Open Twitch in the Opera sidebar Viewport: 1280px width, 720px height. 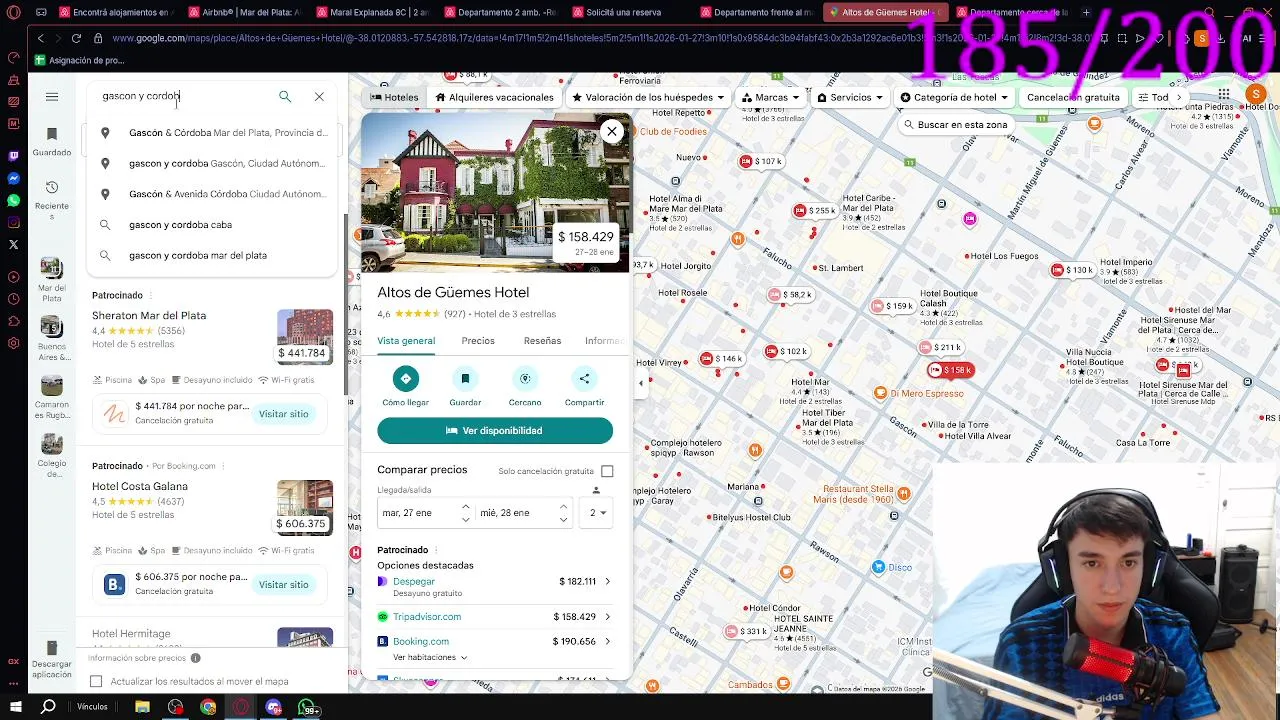pos(13,156)
